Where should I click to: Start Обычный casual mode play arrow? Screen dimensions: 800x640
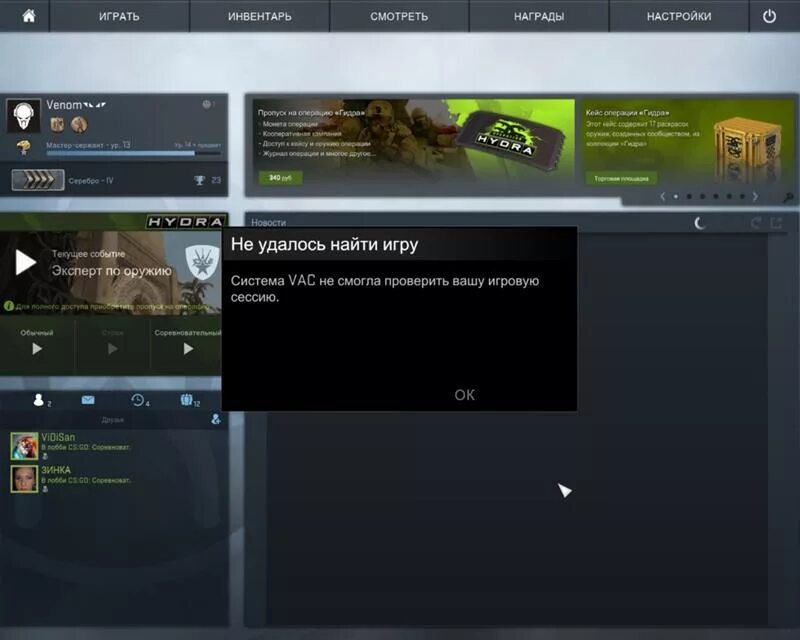pos(37,349)
